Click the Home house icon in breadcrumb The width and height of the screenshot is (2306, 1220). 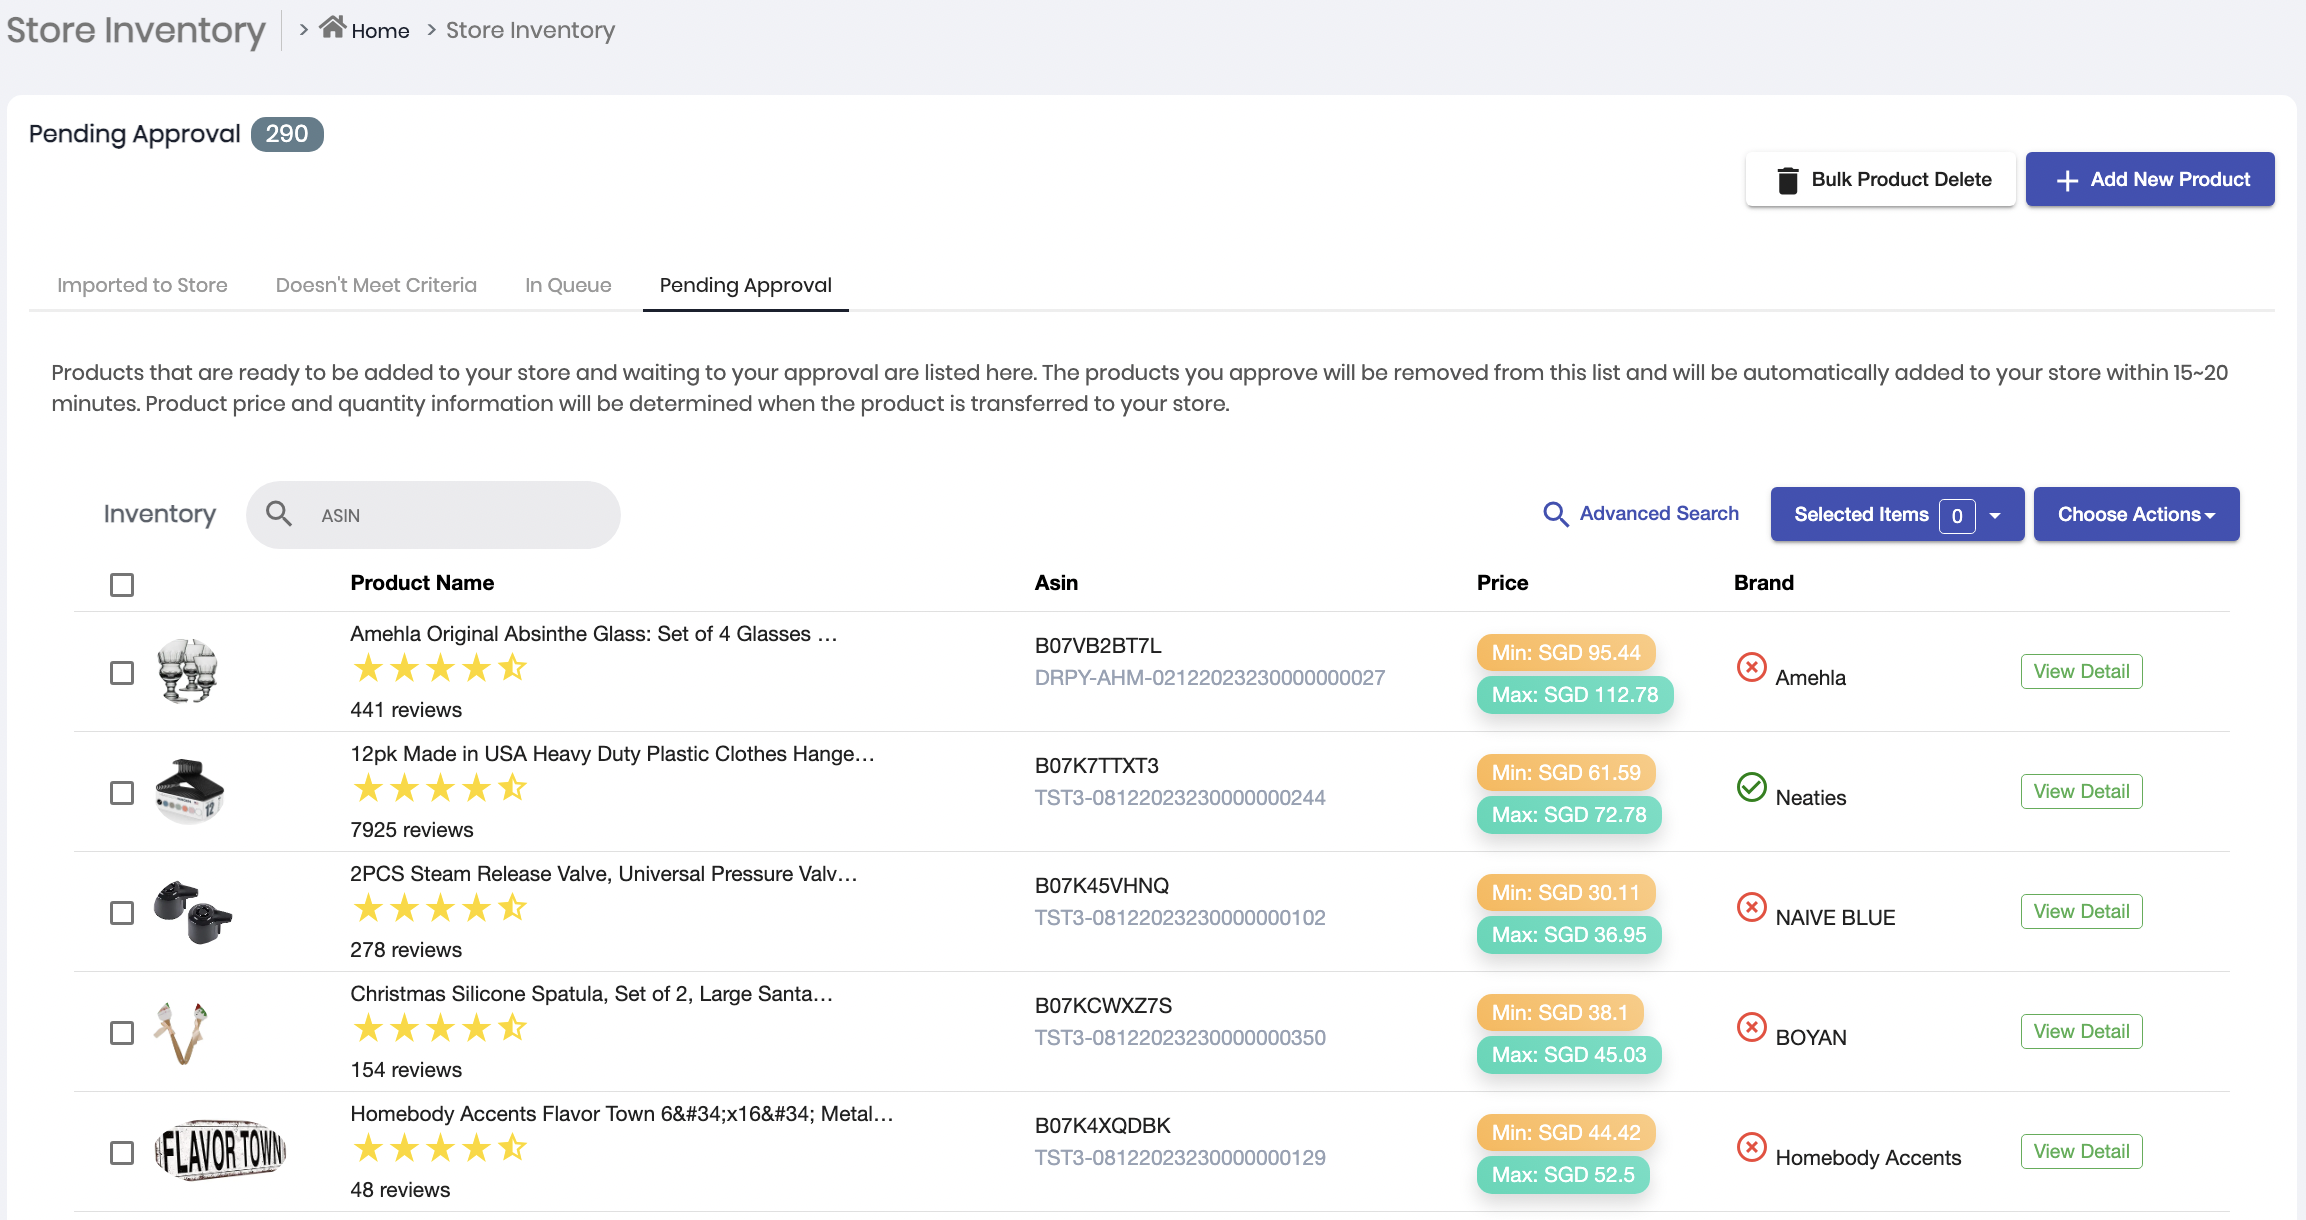(332, 28)
